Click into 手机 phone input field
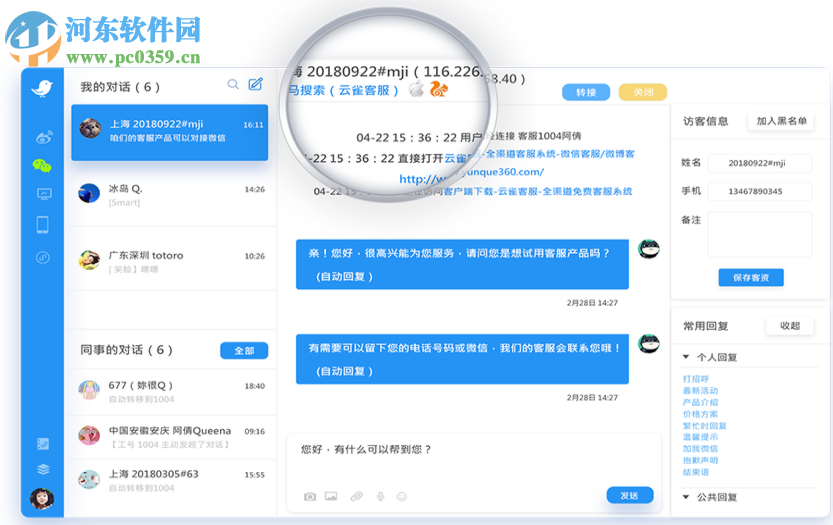Image resolution: width=833 pixels, height=525 pixels. (x=760, y=191)
